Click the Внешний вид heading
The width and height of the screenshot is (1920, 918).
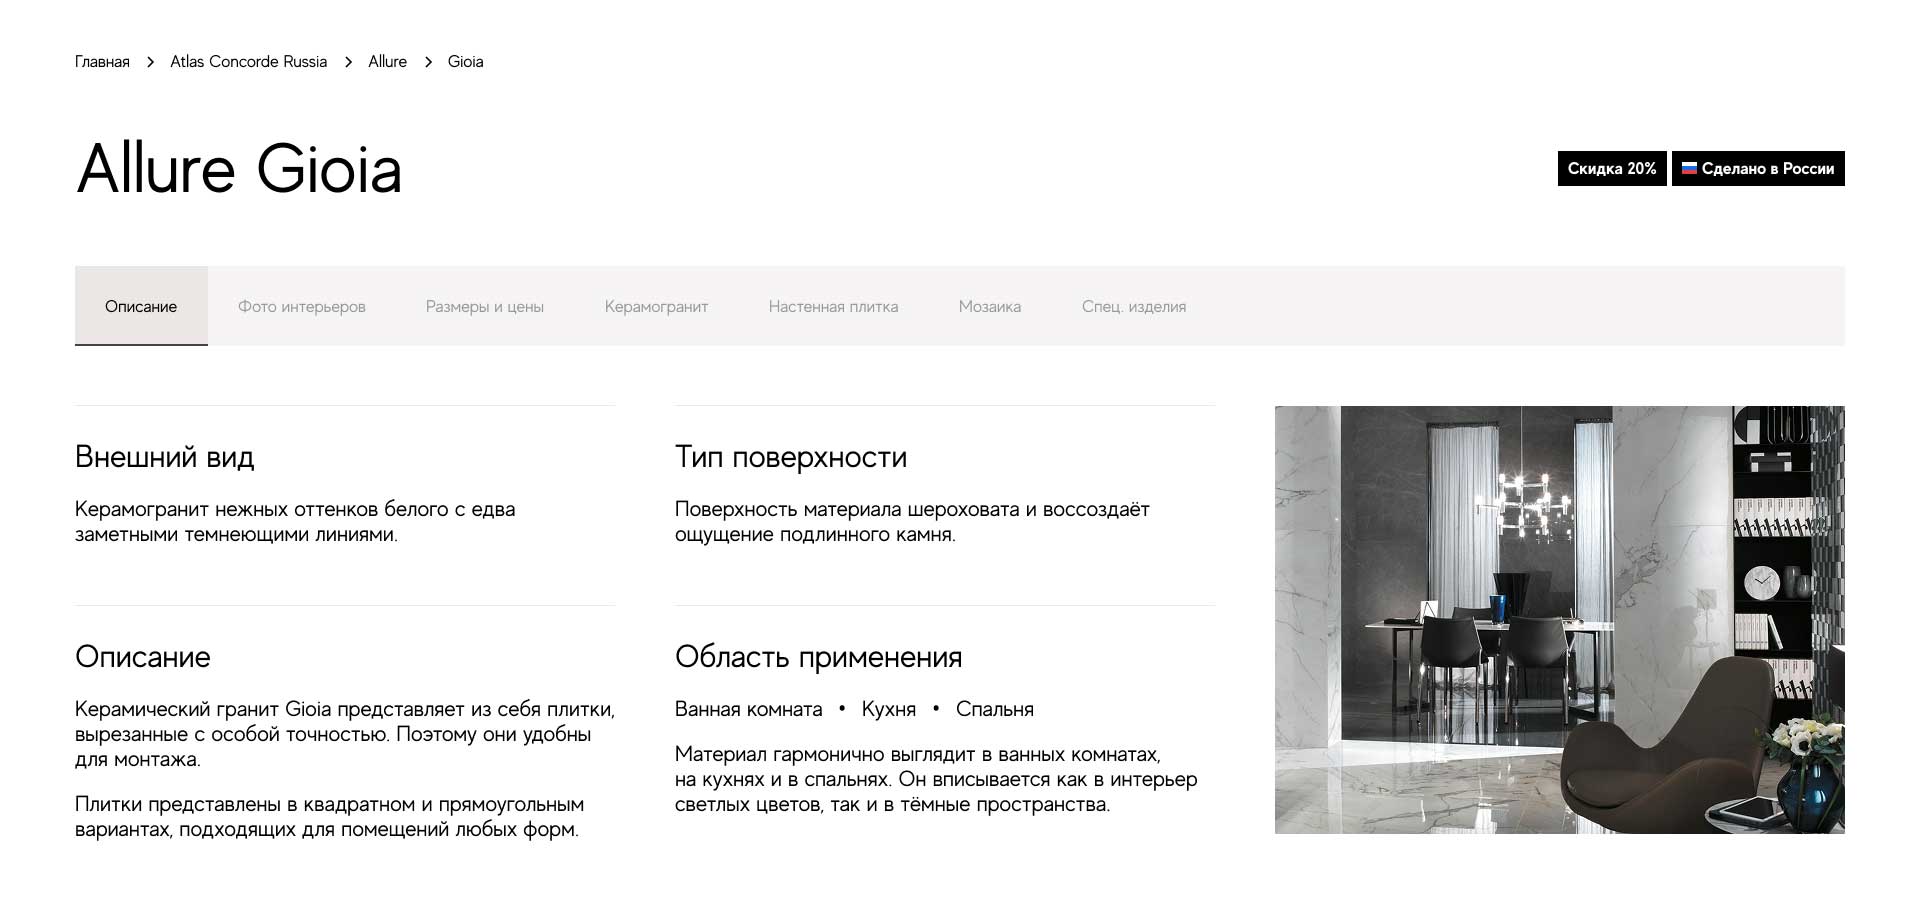[165, 457]
